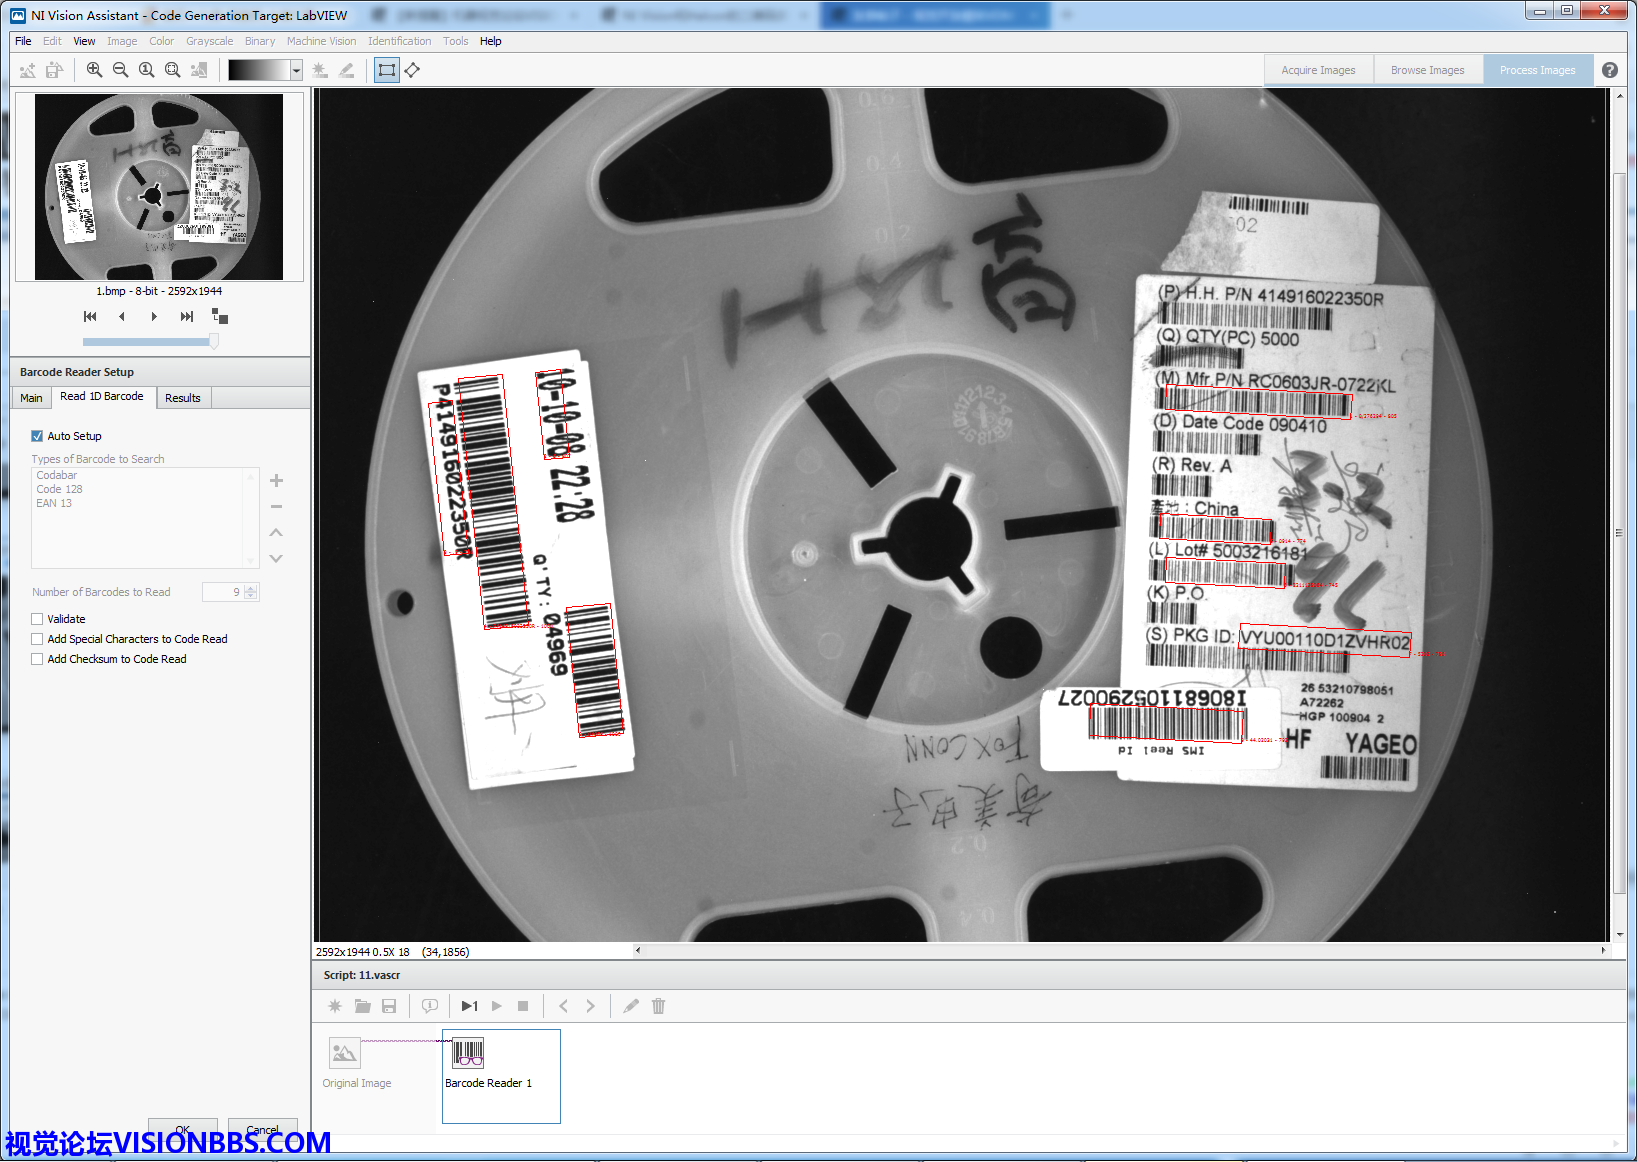Click the remove barcode type minus icon
This screenshot has width=1637, height=1162.
(277, 507)
